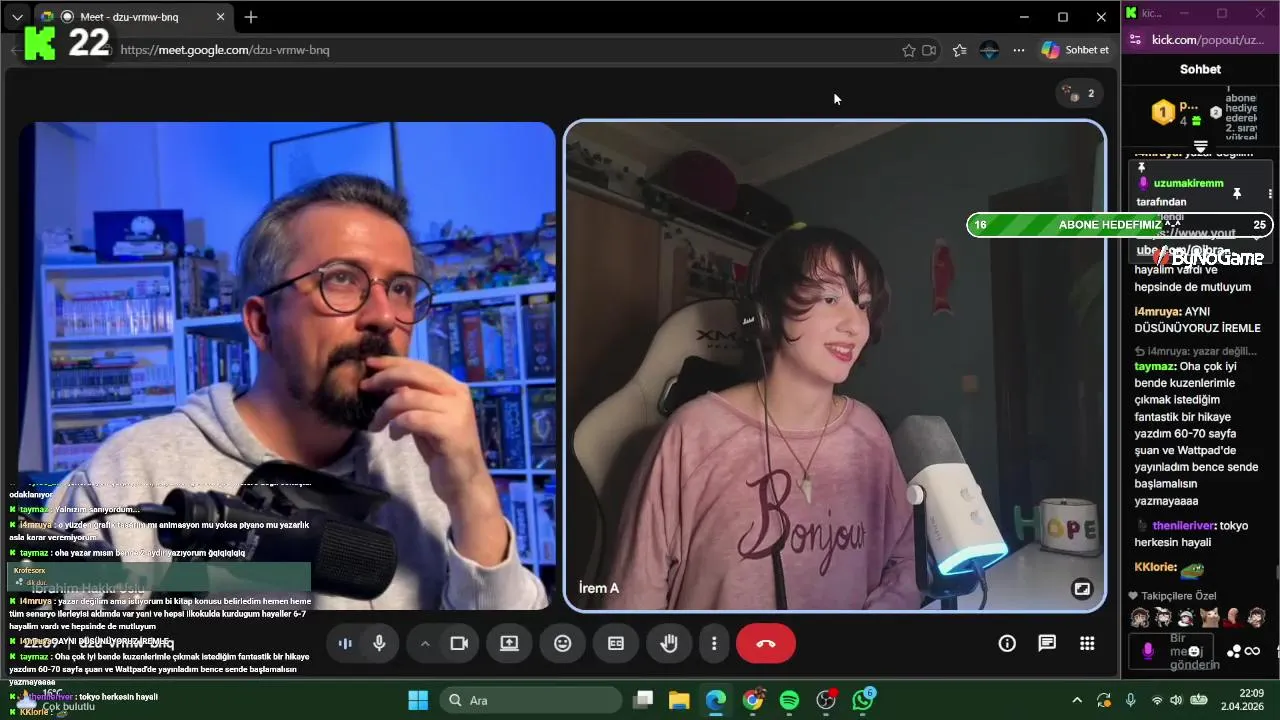Click thenileriver username in chat
Screen dimensions: 1280x720
[x=1183, y=525]
